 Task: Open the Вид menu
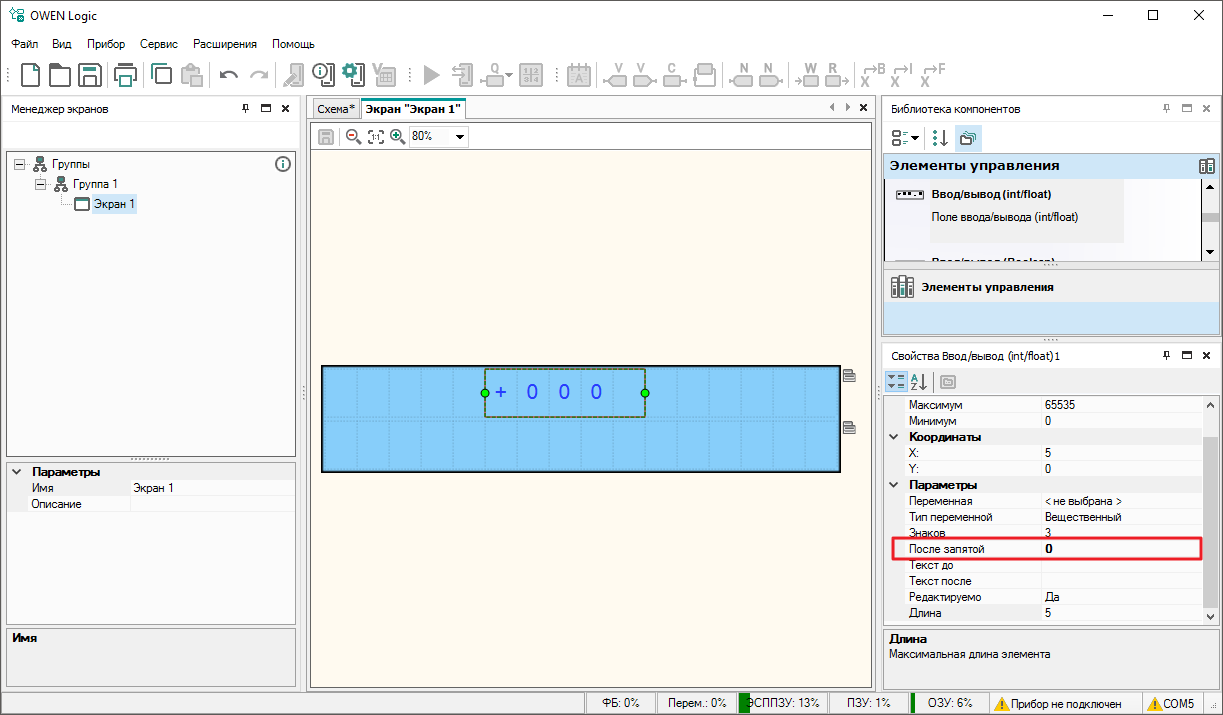pos(62,44)
